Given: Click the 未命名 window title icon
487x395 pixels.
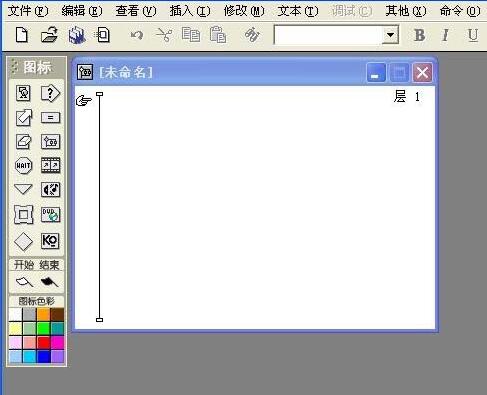Looking at the screenshot, I should (85, 72).
